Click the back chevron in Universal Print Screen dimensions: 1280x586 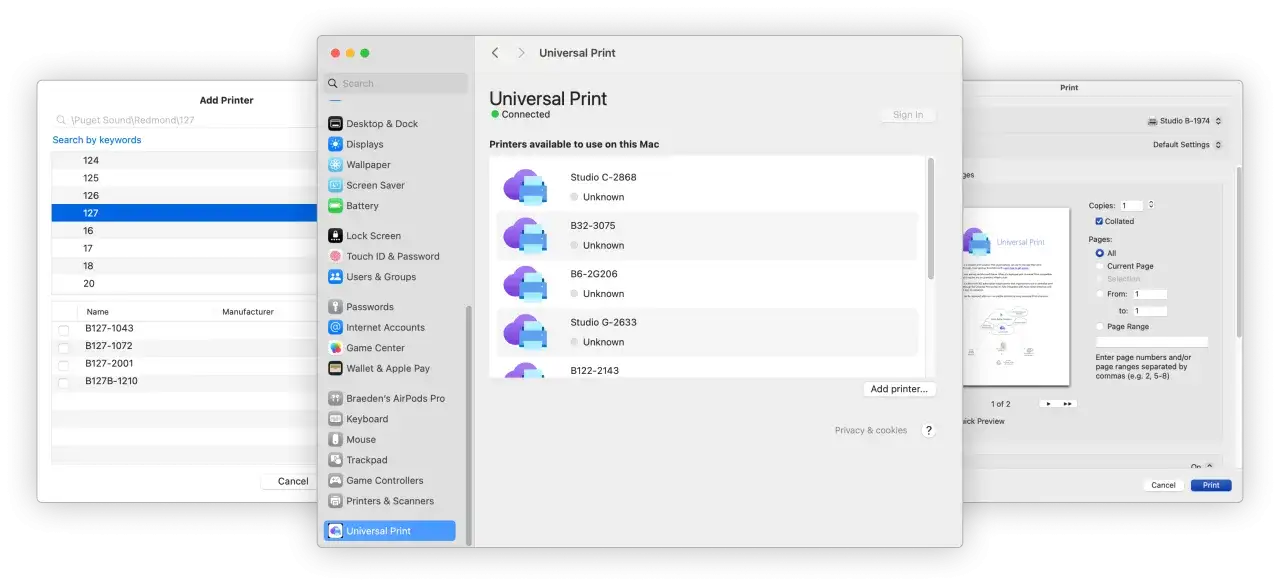click(495, 53)
